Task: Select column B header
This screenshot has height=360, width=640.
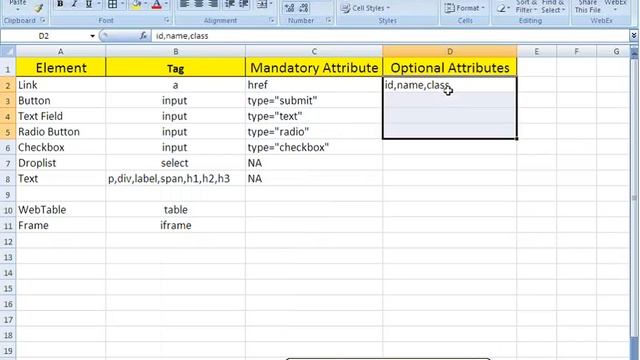Action: (x=176, y=51)
